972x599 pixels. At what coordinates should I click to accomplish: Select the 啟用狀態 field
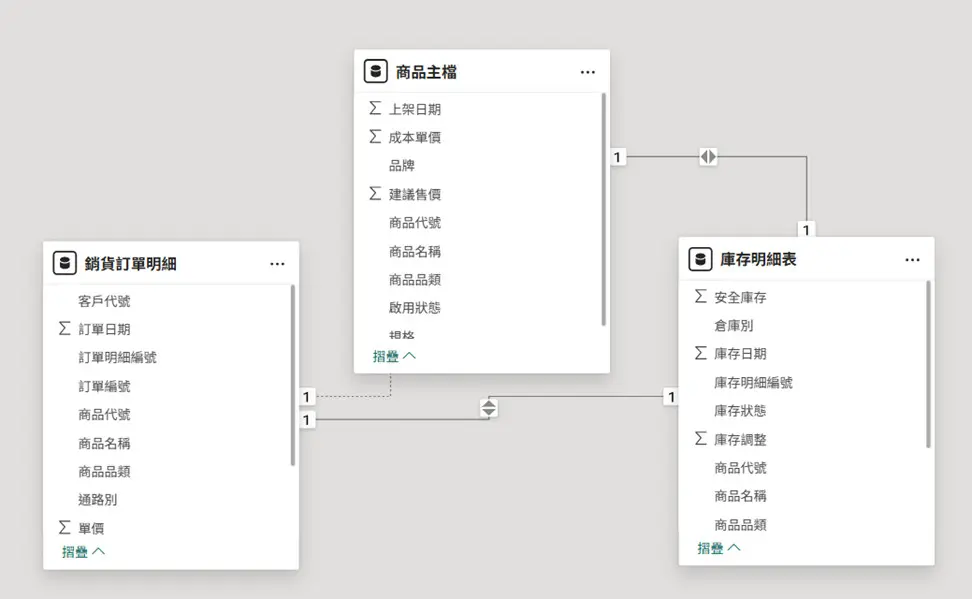tap(415, 308)
